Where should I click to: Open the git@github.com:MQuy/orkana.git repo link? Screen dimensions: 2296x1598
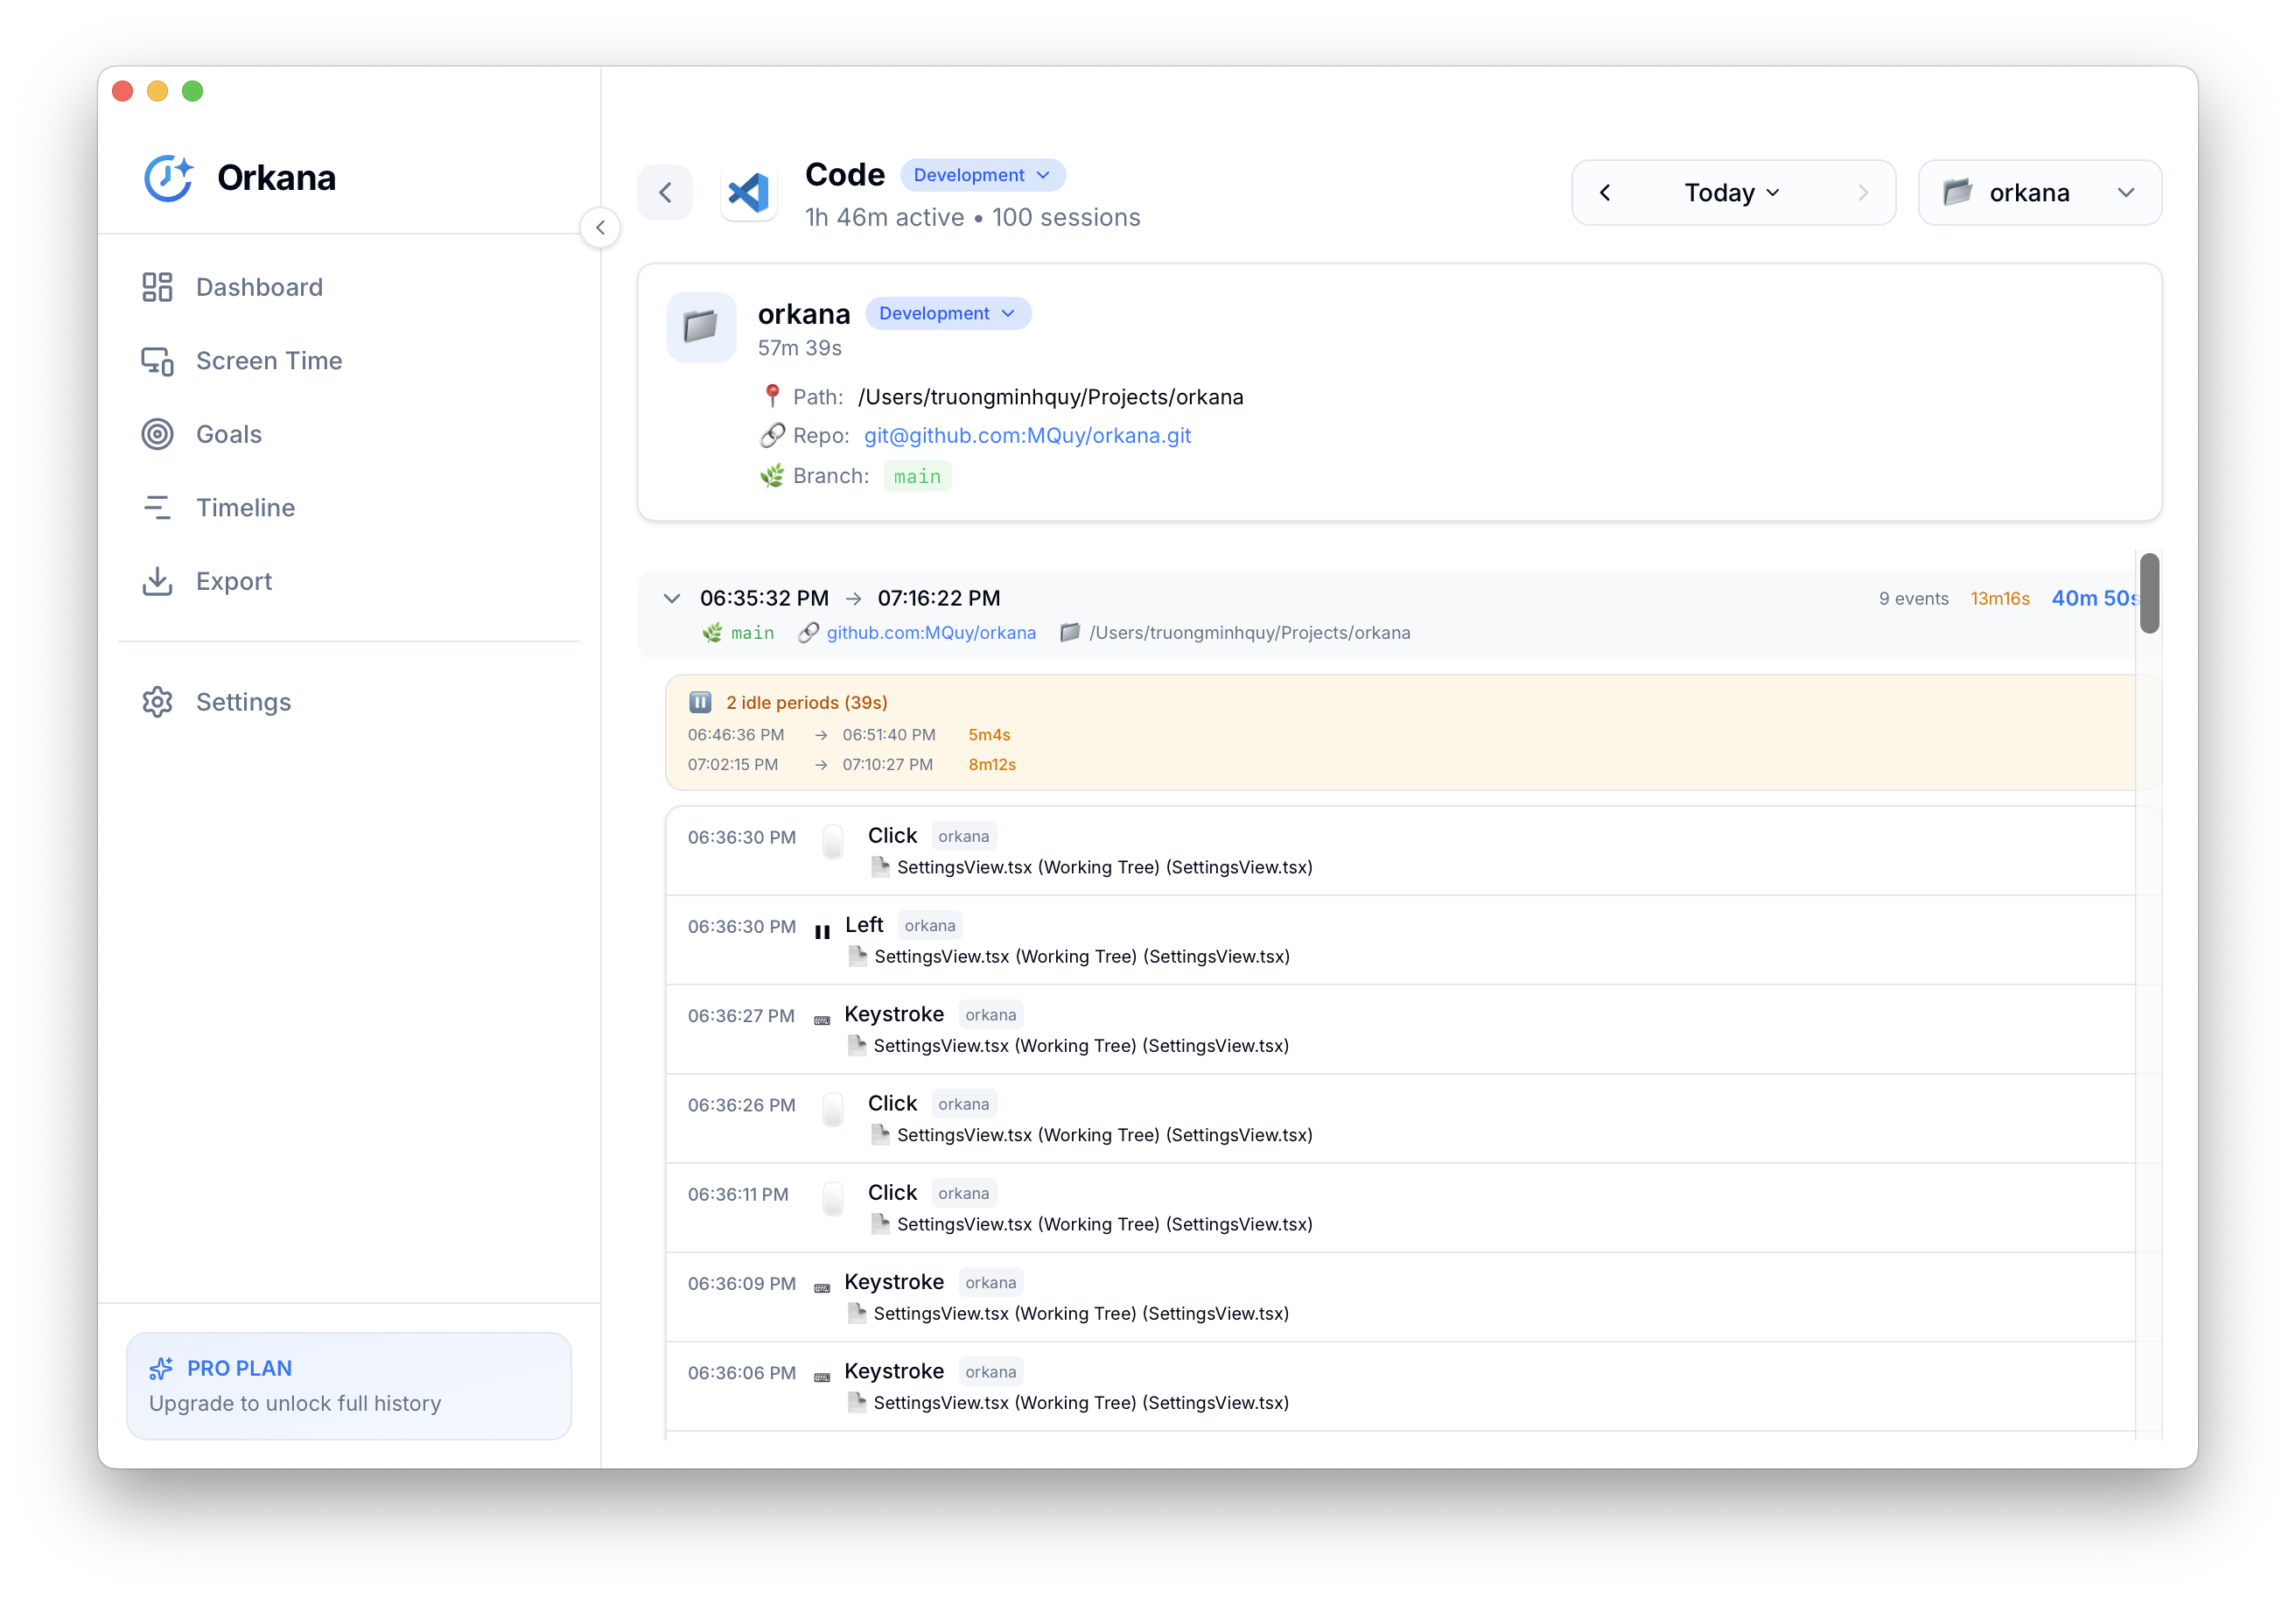(x=1027, y=435)
